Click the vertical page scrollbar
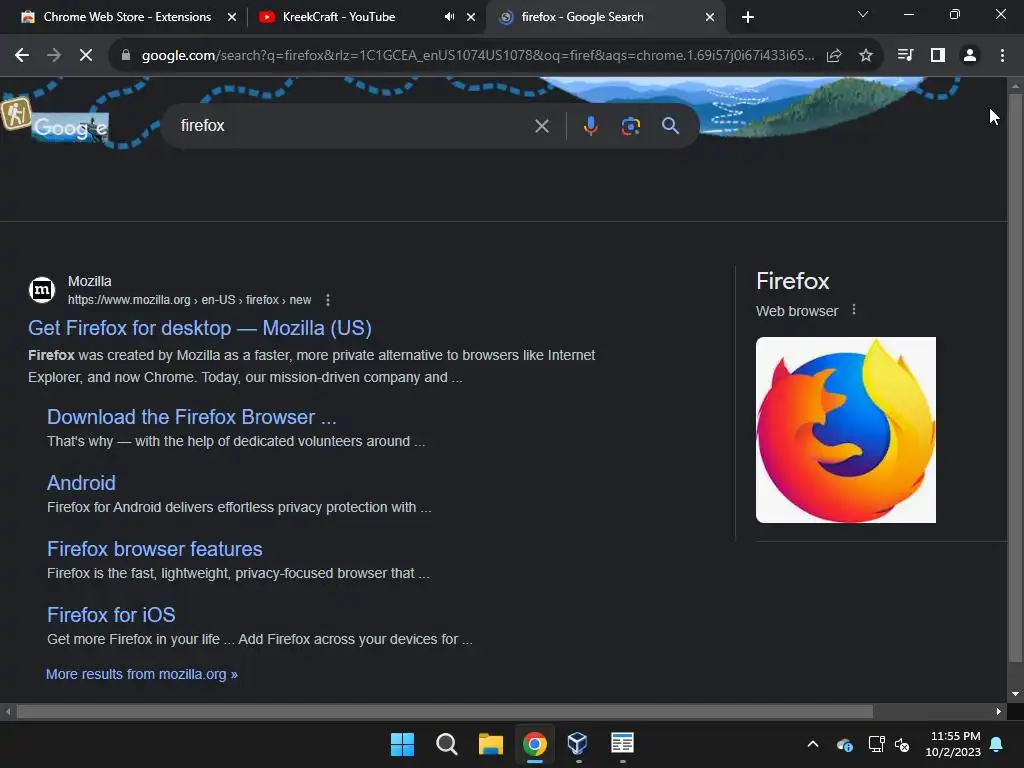Viewport: 1024px width, 768px height. coord(1015,377)
